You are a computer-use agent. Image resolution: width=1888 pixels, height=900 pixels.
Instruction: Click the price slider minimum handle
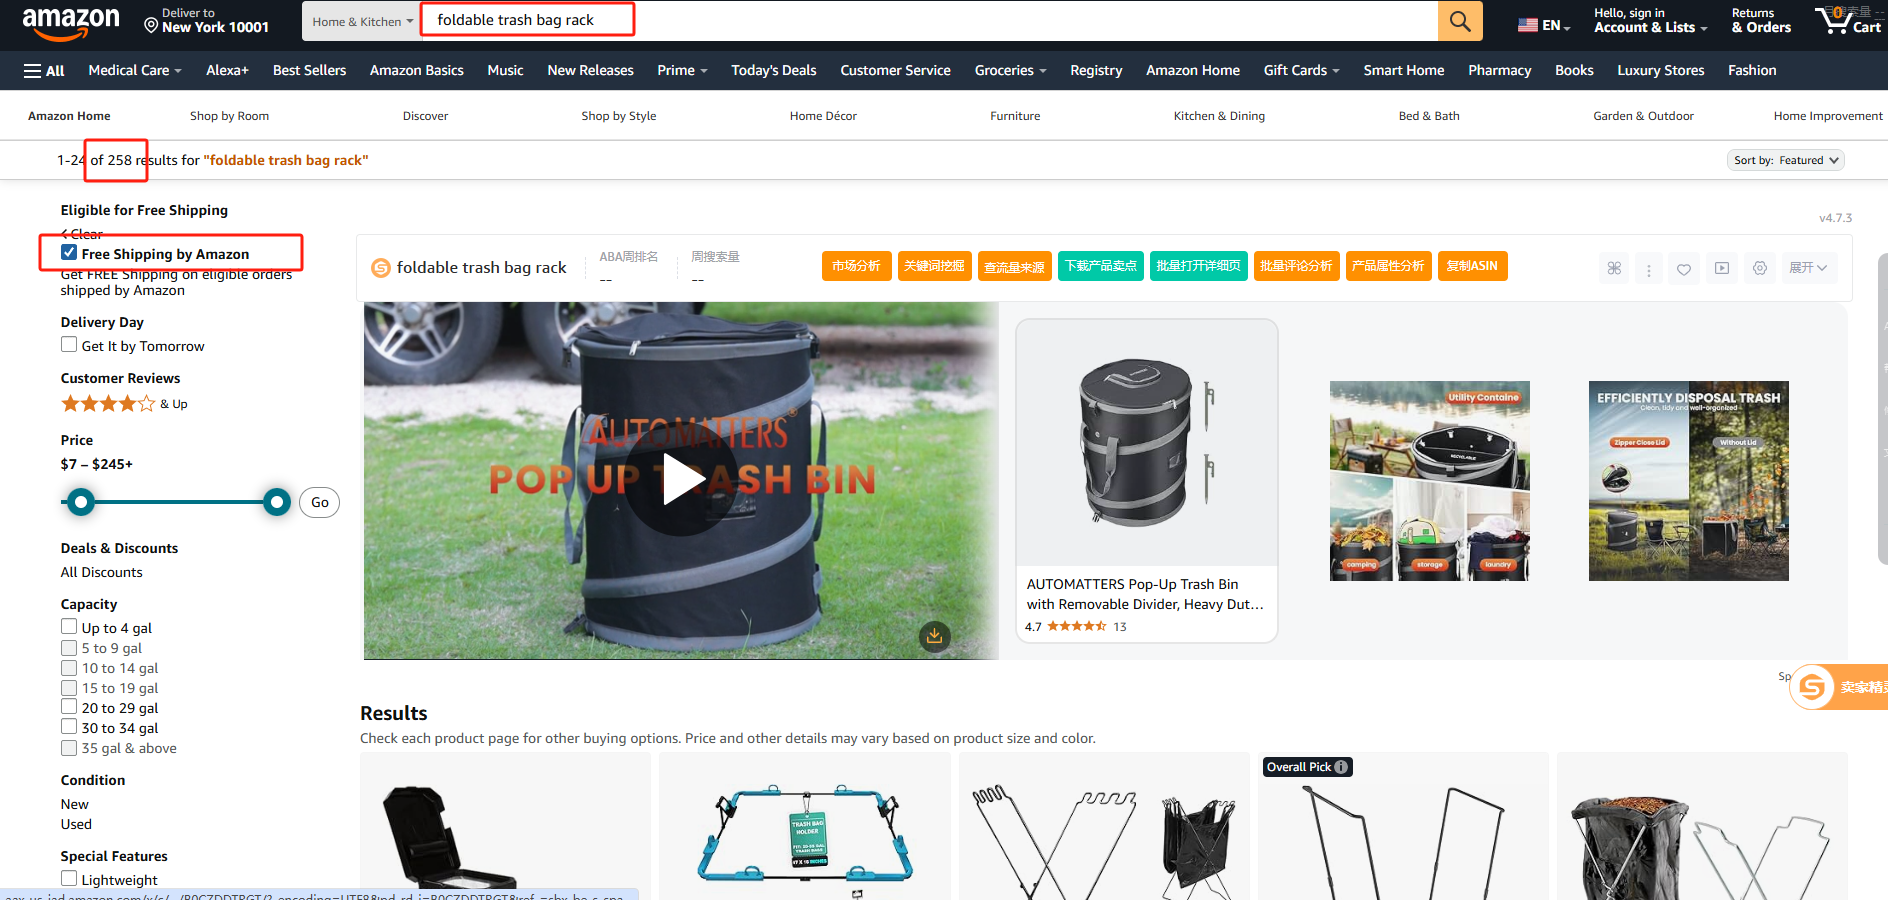pos(81,502)
